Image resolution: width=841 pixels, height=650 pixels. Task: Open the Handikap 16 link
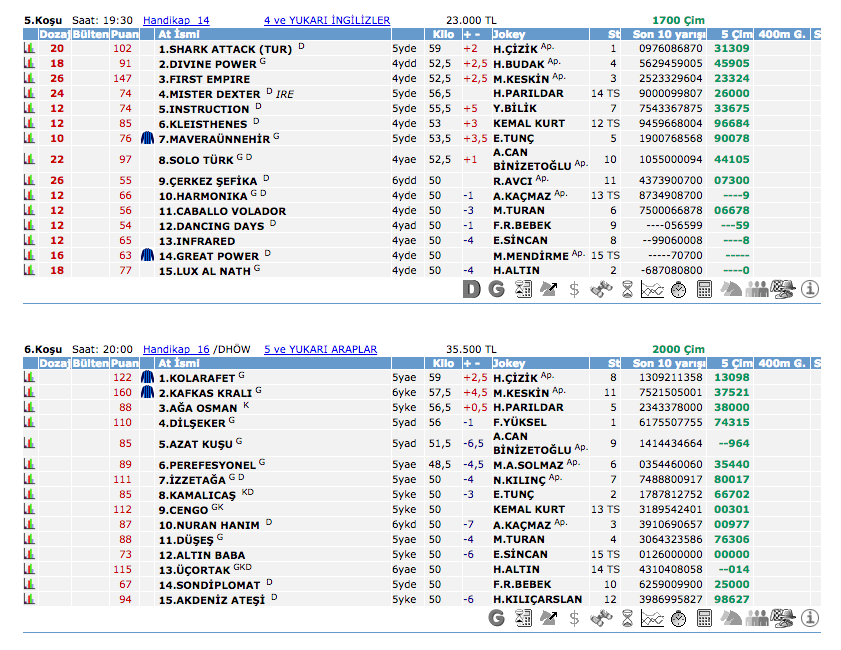(176, 349)
